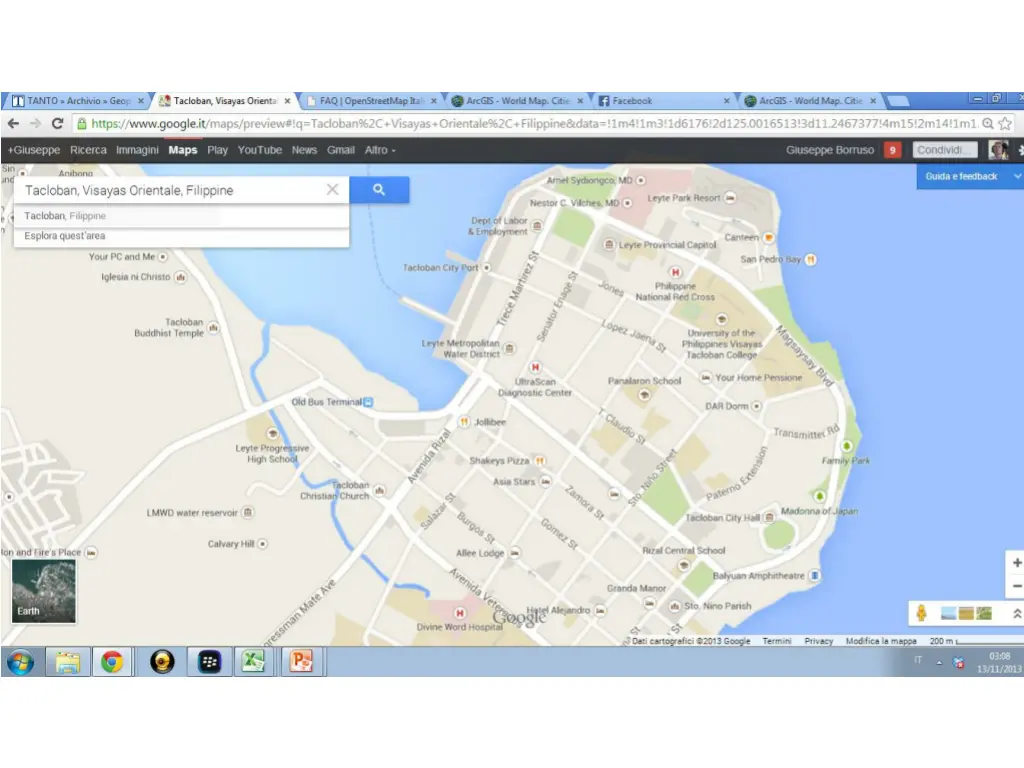The image size is (1024, 768).
Task: Click the browser Forward arrow
Action: pyautogui.click(x=35, y=123)
